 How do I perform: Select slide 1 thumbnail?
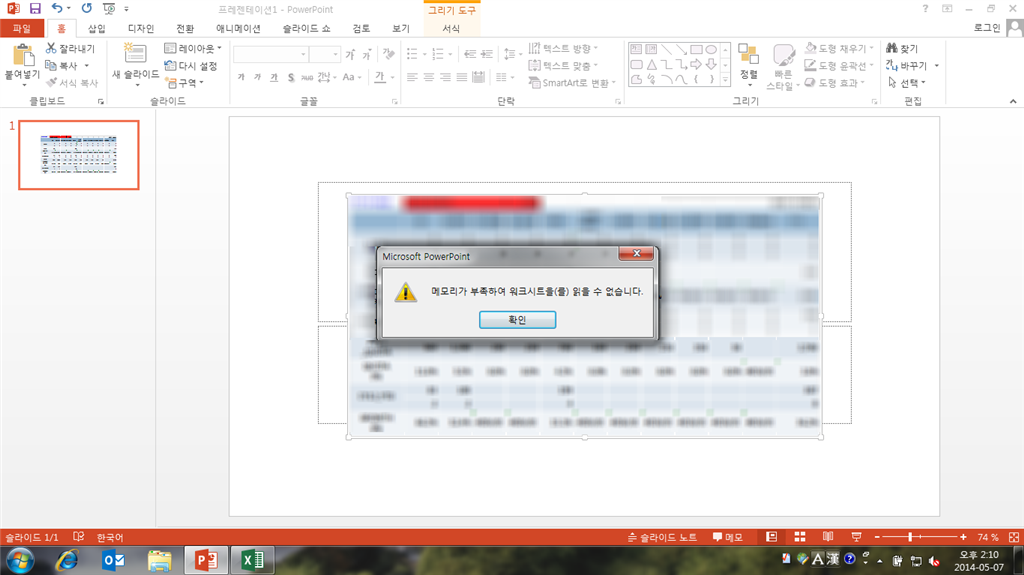tap(79, 155)
